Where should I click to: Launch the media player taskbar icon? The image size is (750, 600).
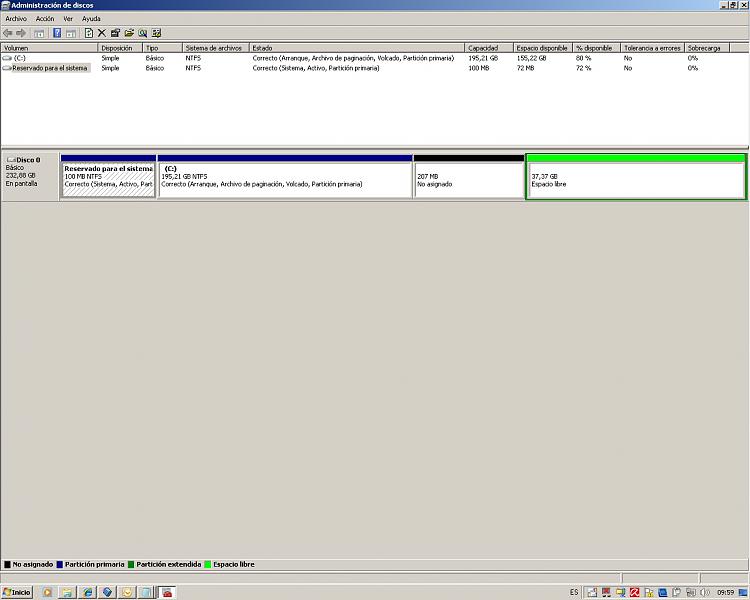tap(47, 592)
